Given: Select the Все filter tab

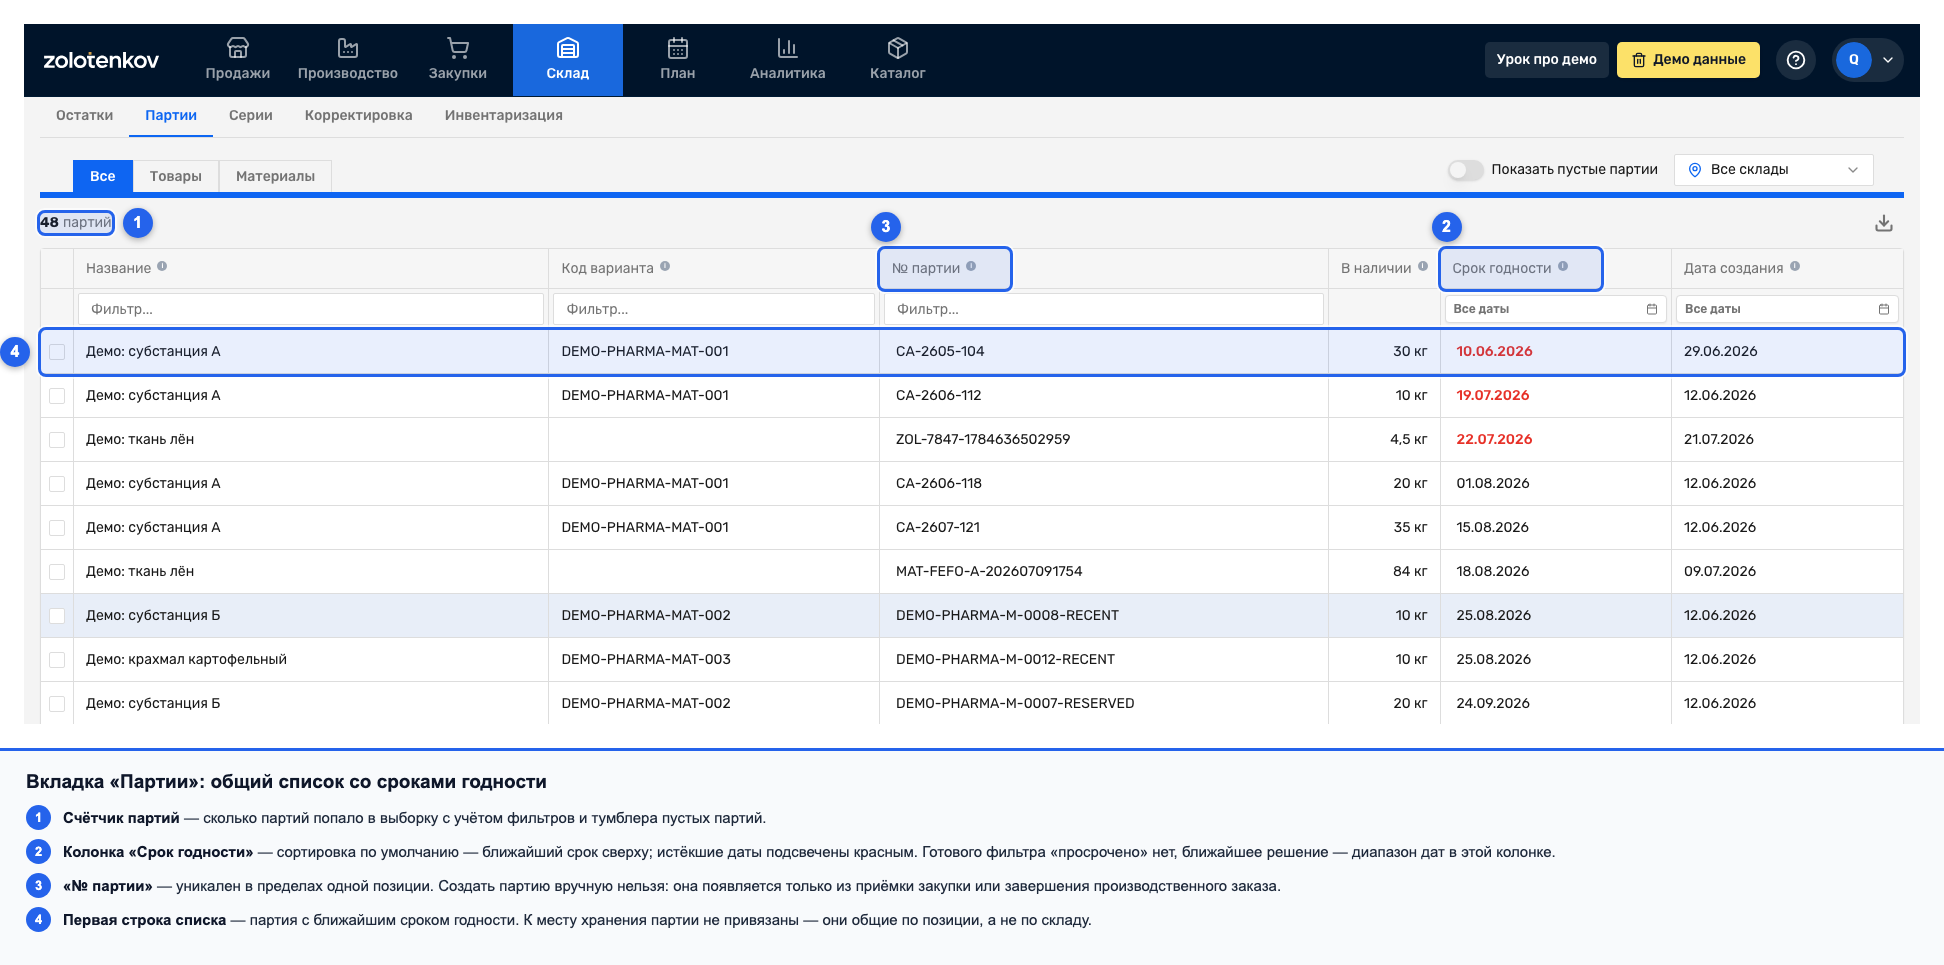Looking at the screenshot, I should point(102,176).
